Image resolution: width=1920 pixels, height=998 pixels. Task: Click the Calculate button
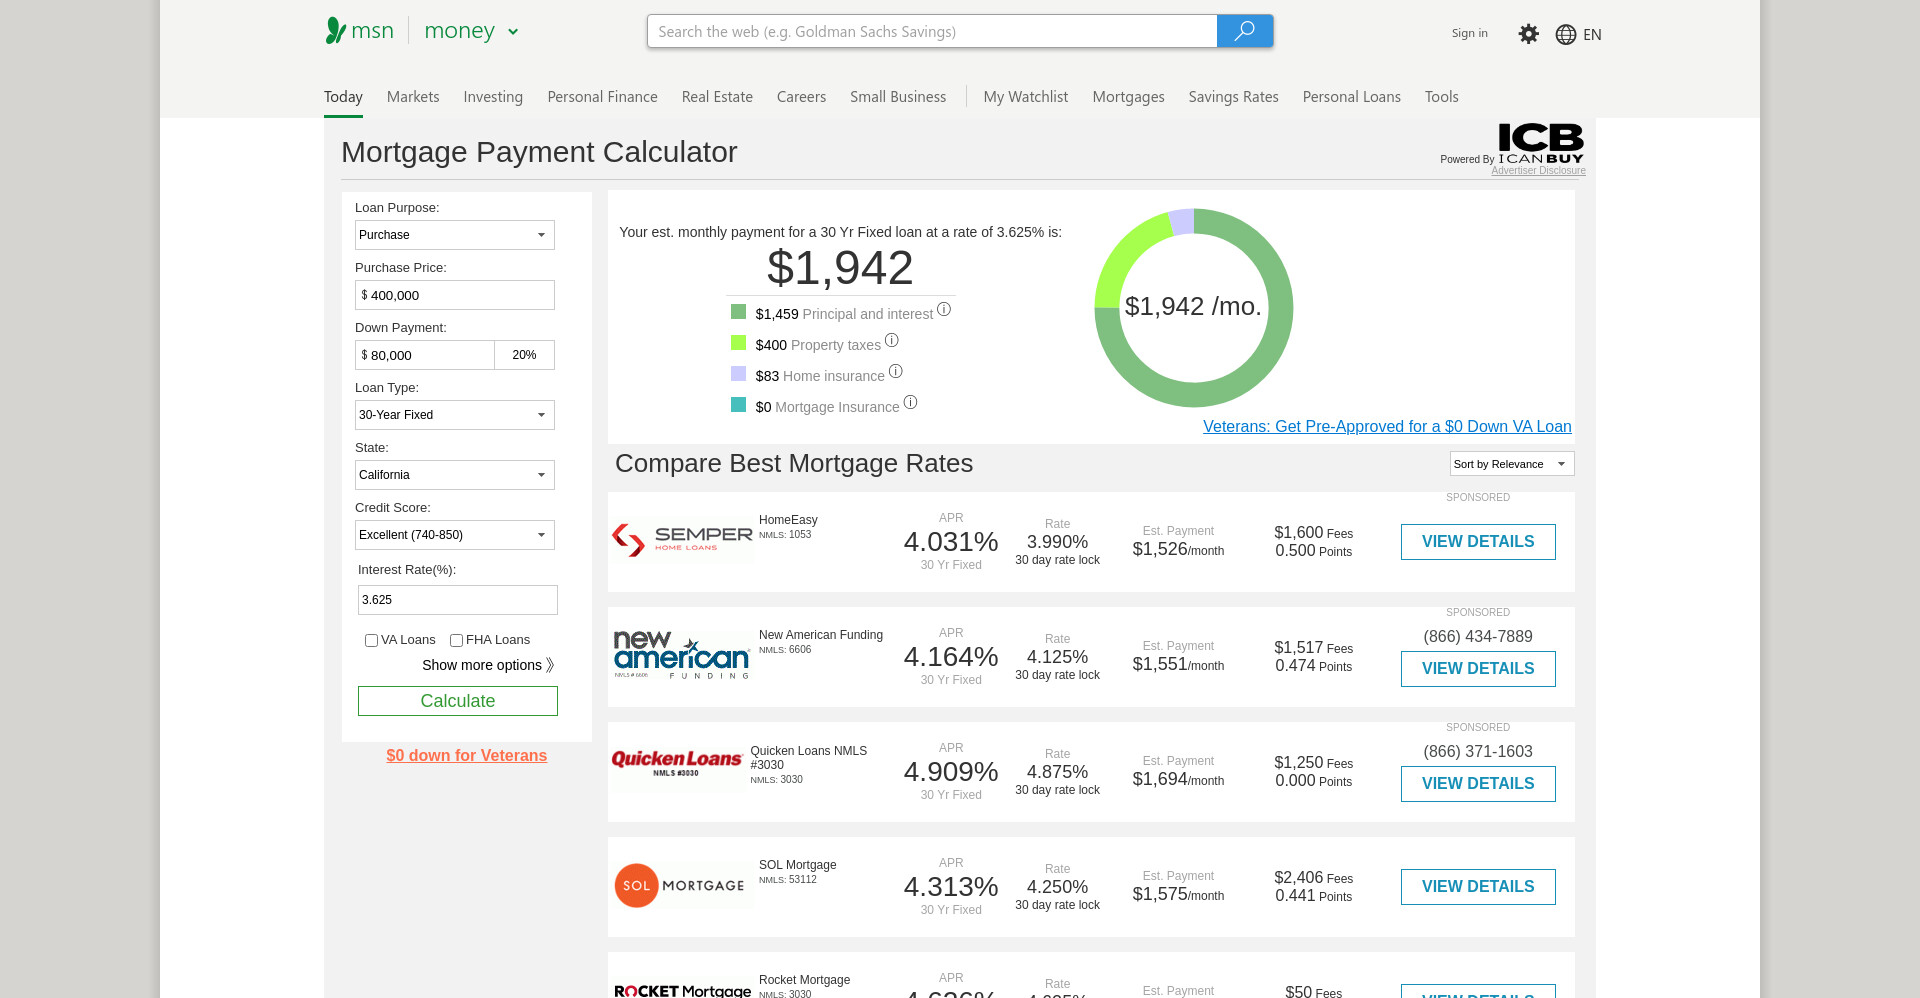pyautogui.click(x=458, y=701)
